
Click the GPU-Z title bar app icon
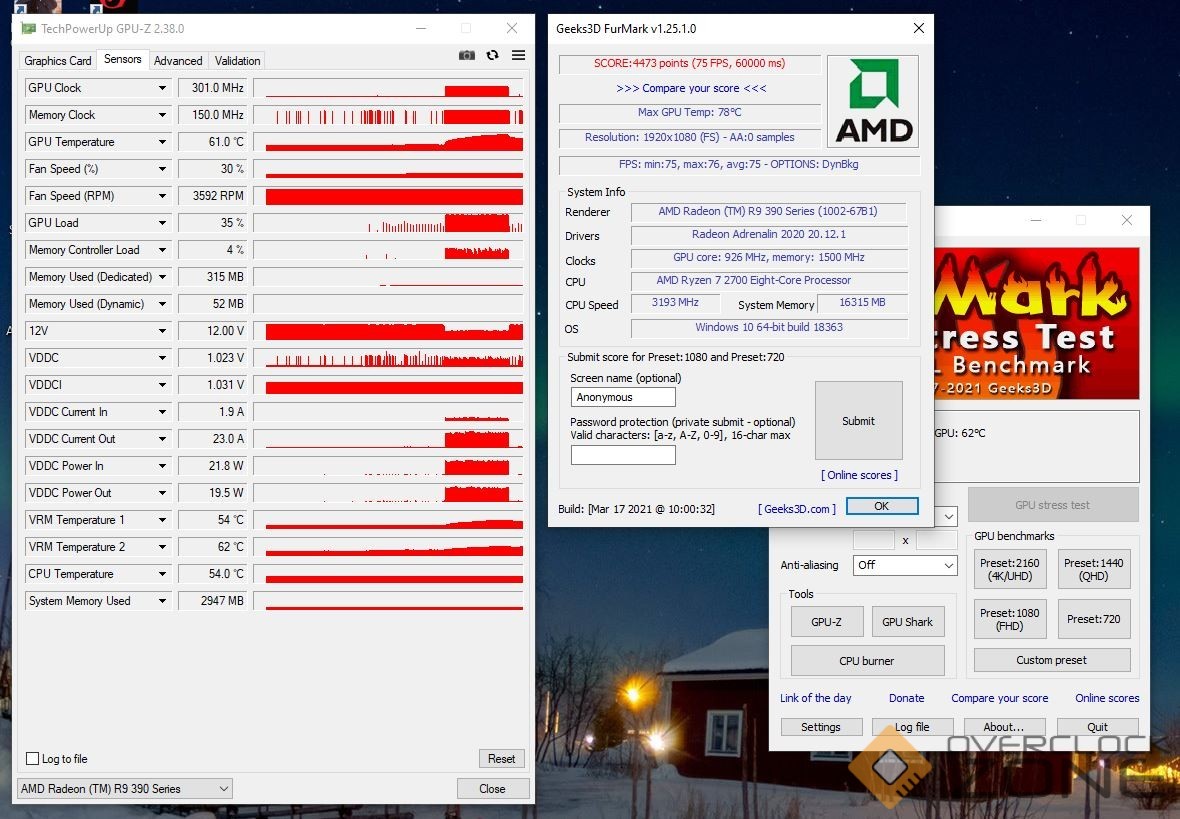tap(29, 29)
